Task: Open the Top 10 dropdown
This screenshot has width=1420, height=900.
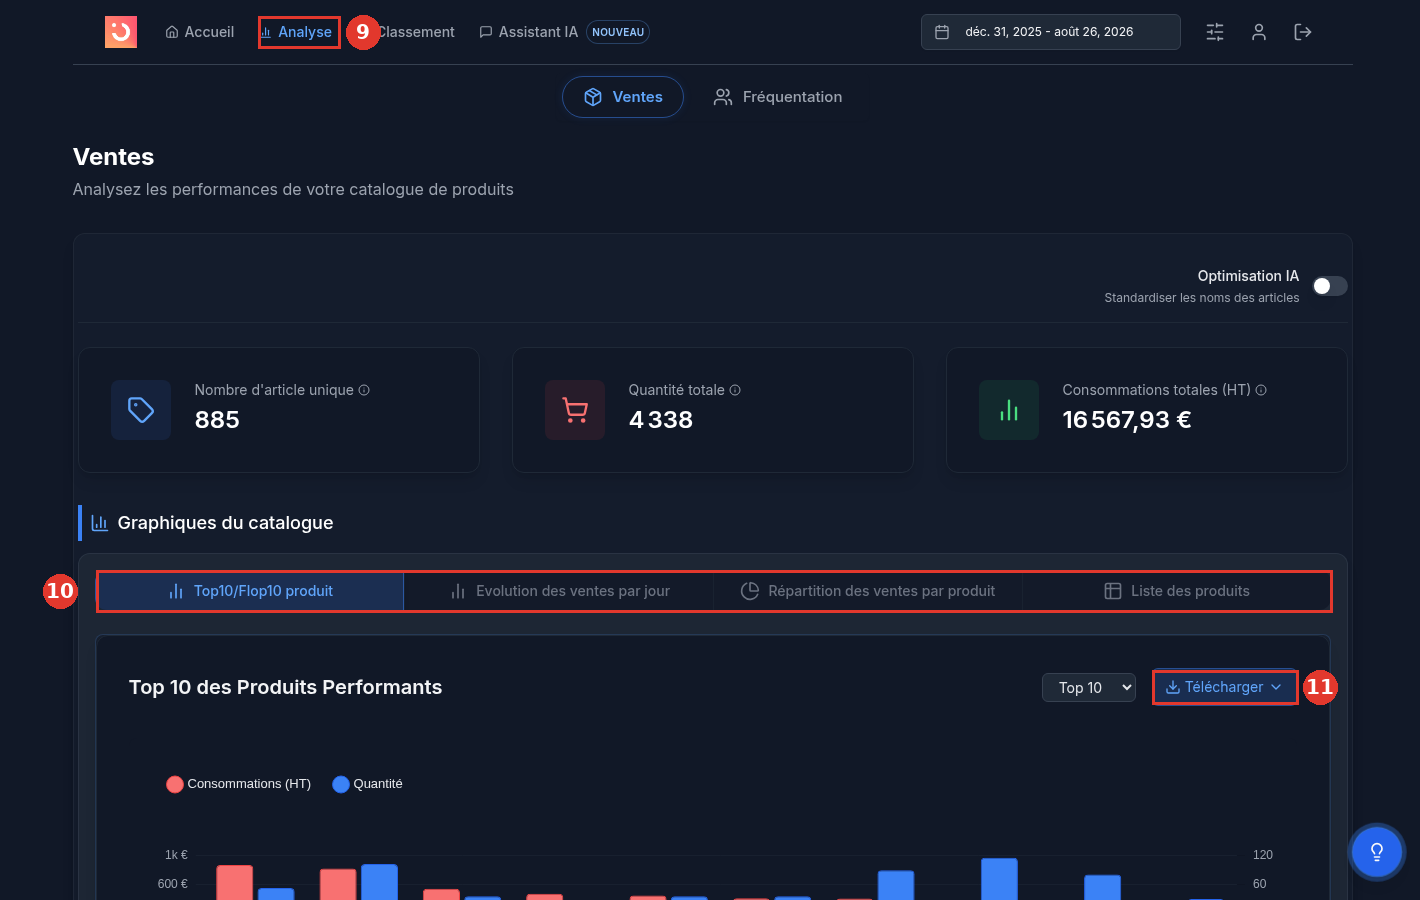Action: click(1089, 687)
